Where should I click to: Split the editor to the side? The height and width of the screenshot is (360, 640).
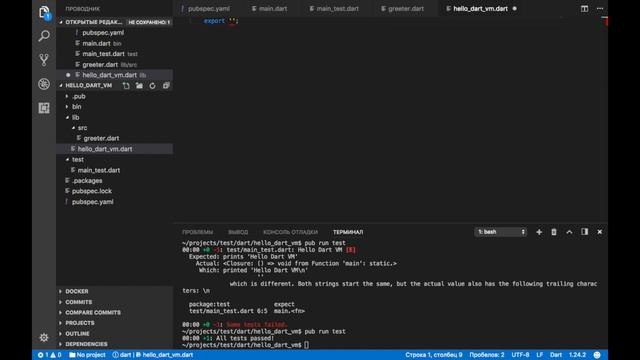(584, 9)
